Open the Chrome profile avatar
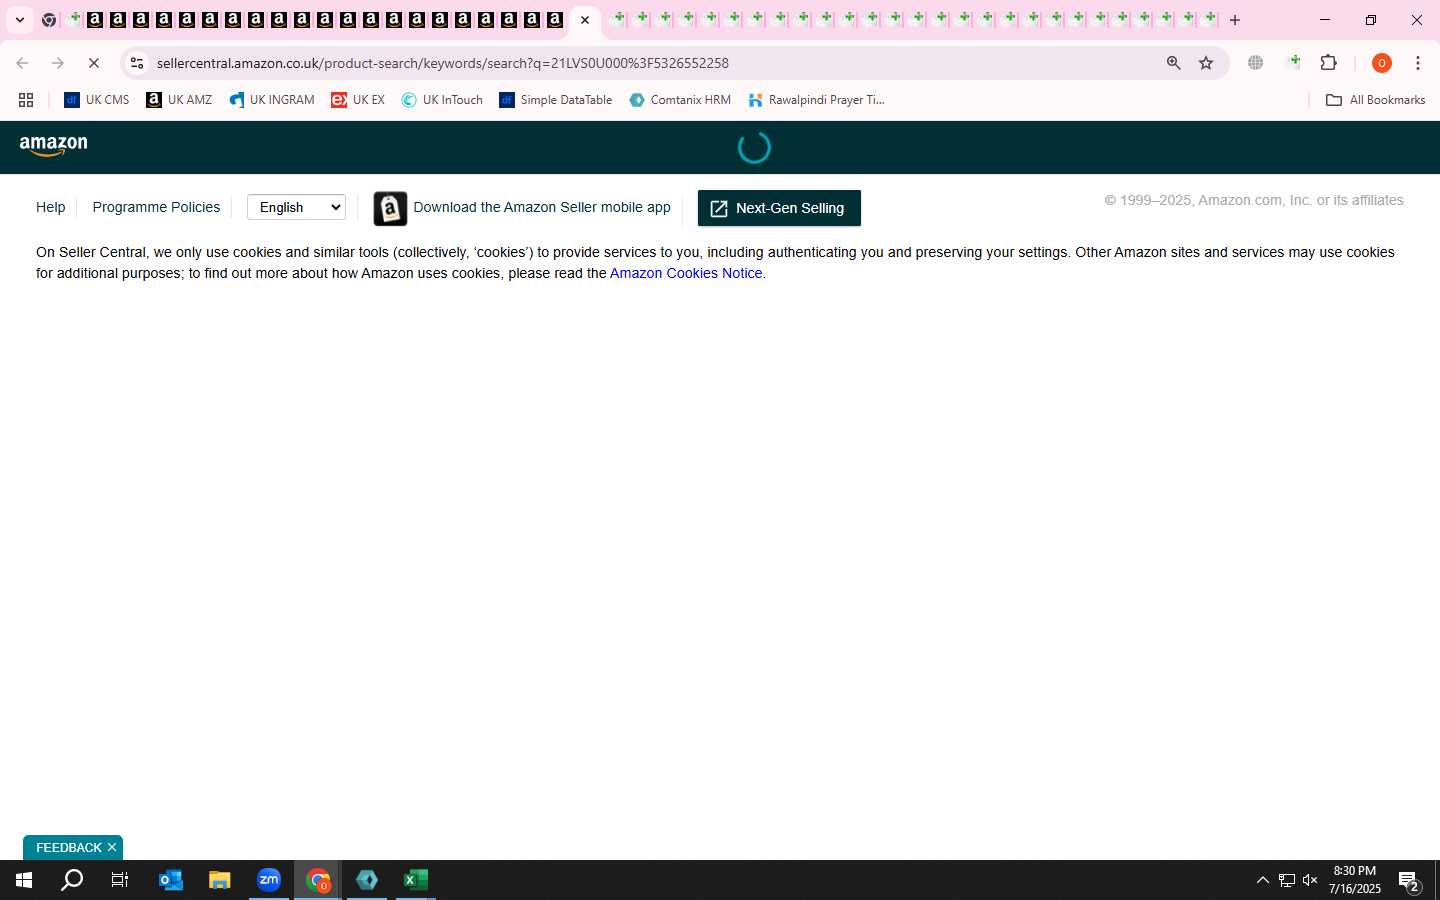This screenshot has width=1440, height=900. click(1382, 63)
